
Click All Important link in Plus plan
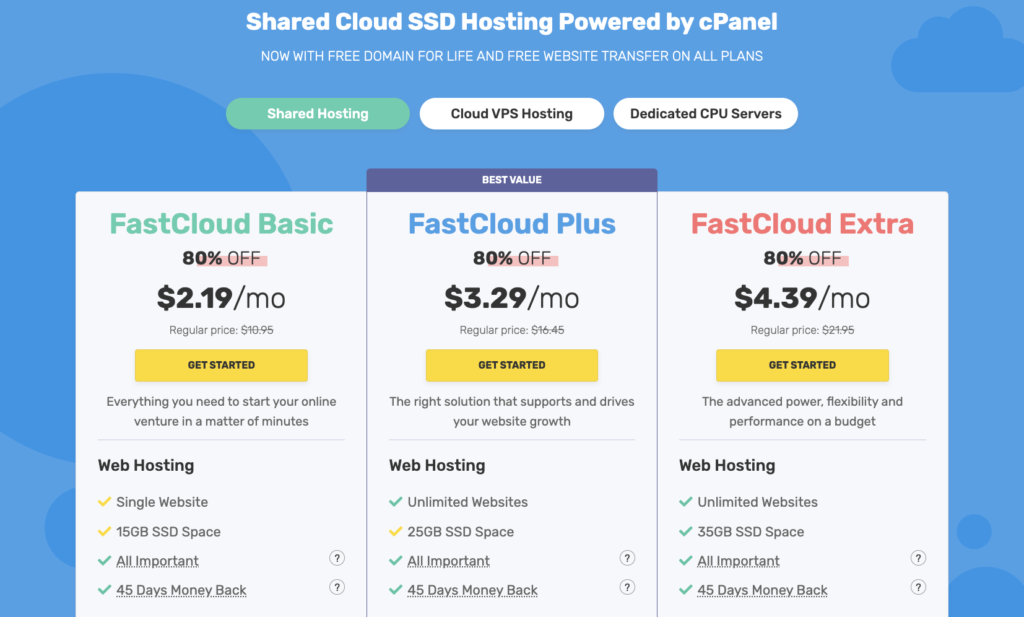tap(449, 561)
